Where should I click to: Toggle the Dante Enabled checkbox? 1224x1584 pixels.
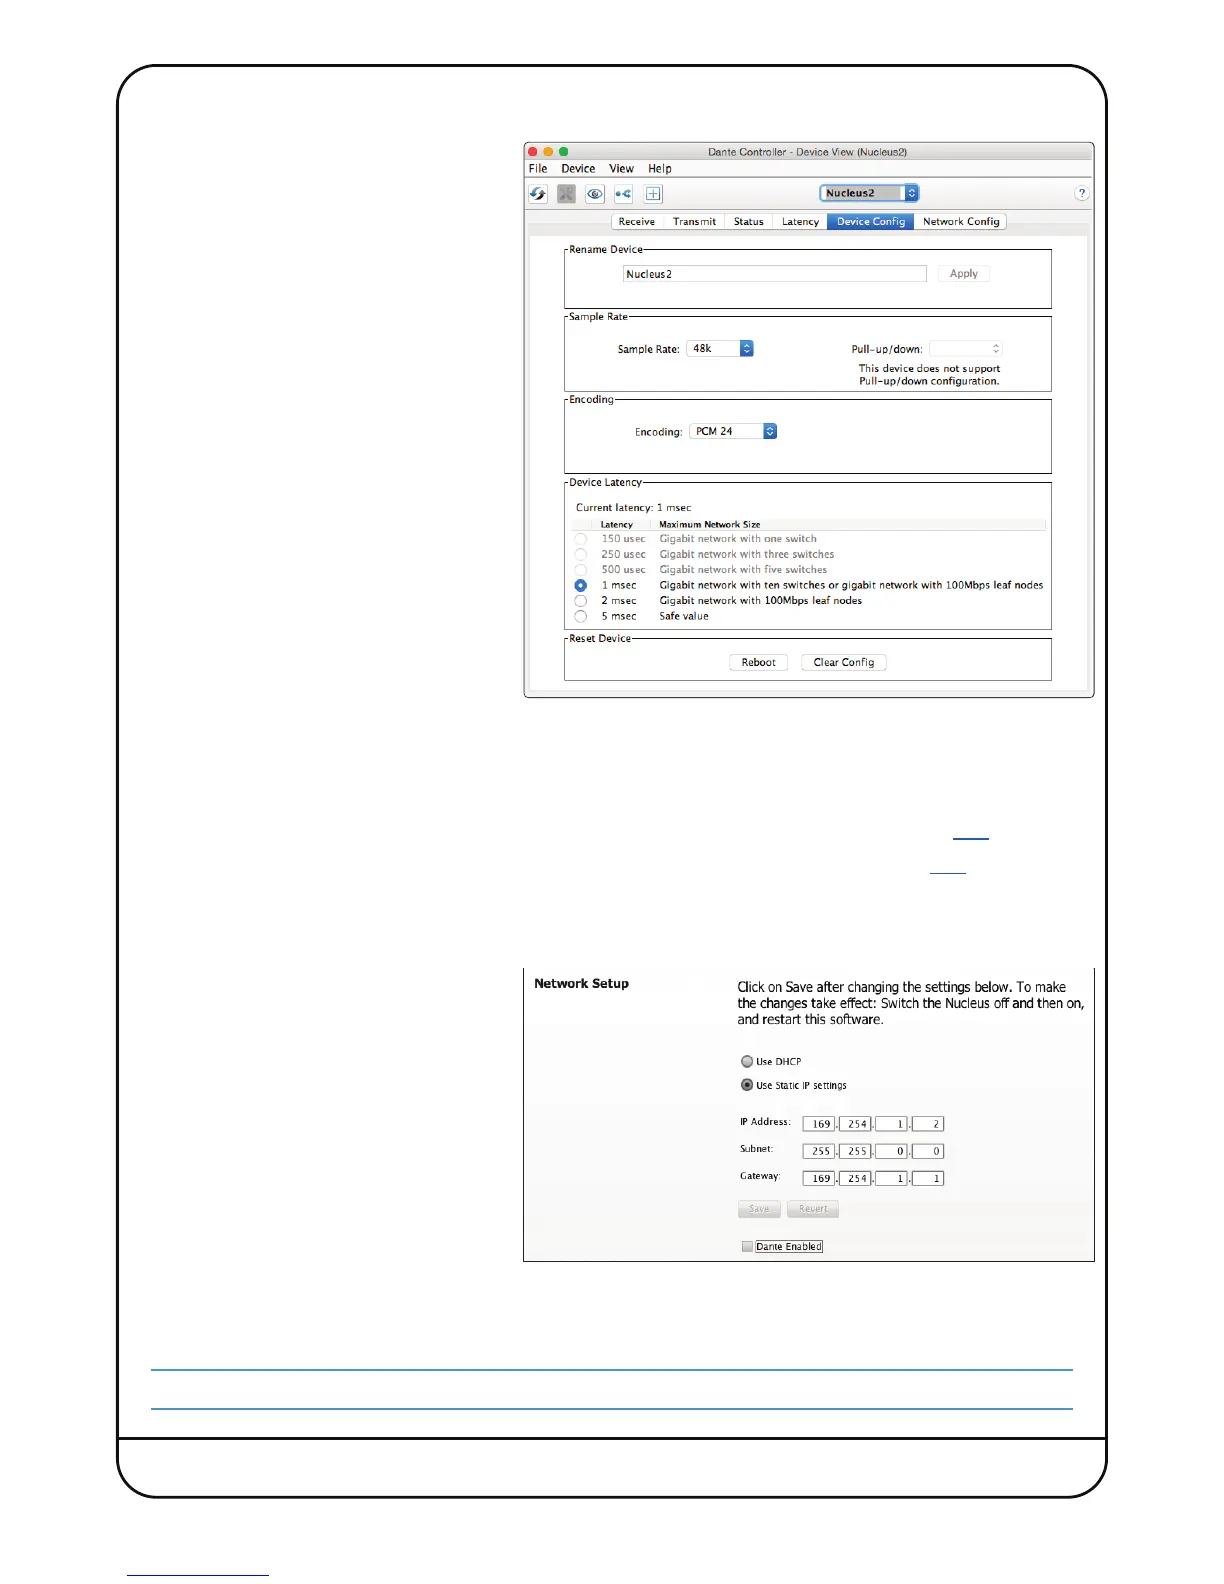(747, 1246)
